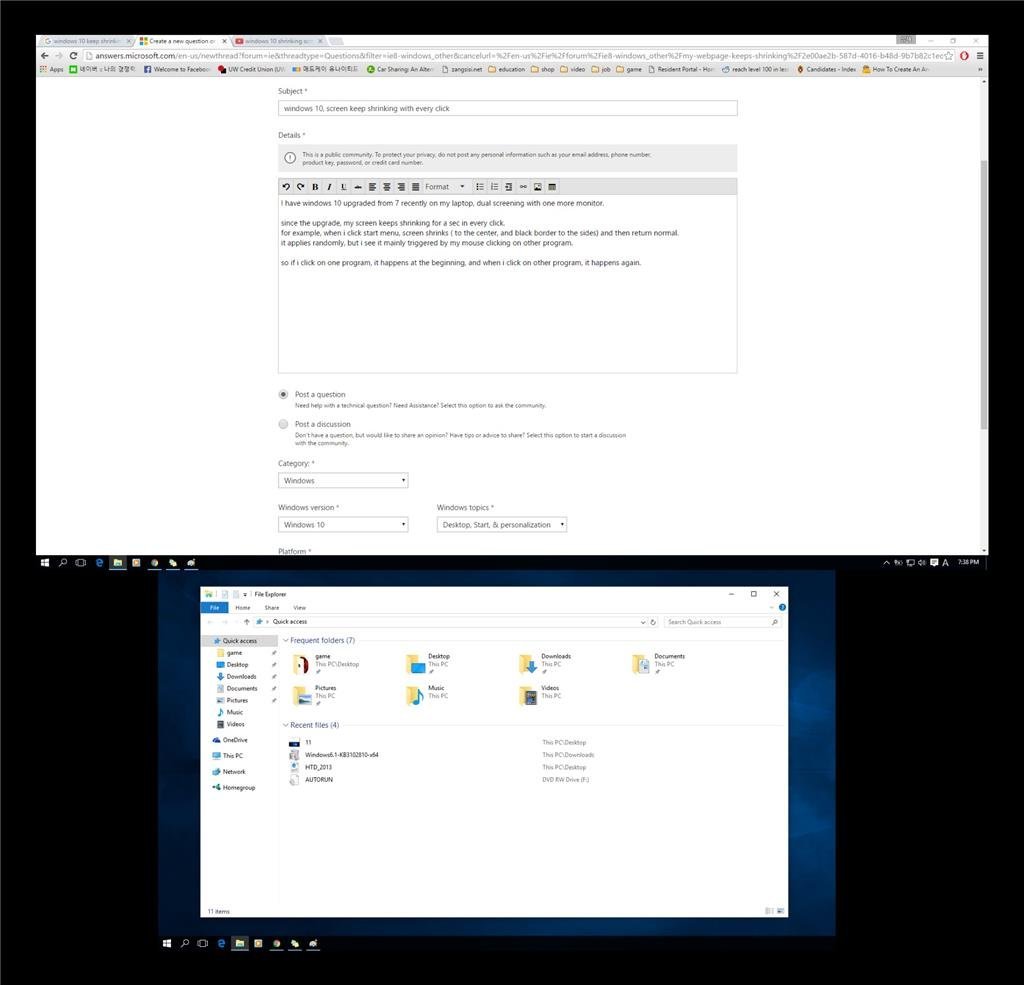Select the AUTORUN recent file
The width and height of the screenshot is (1024, 985).
[319, 779]
